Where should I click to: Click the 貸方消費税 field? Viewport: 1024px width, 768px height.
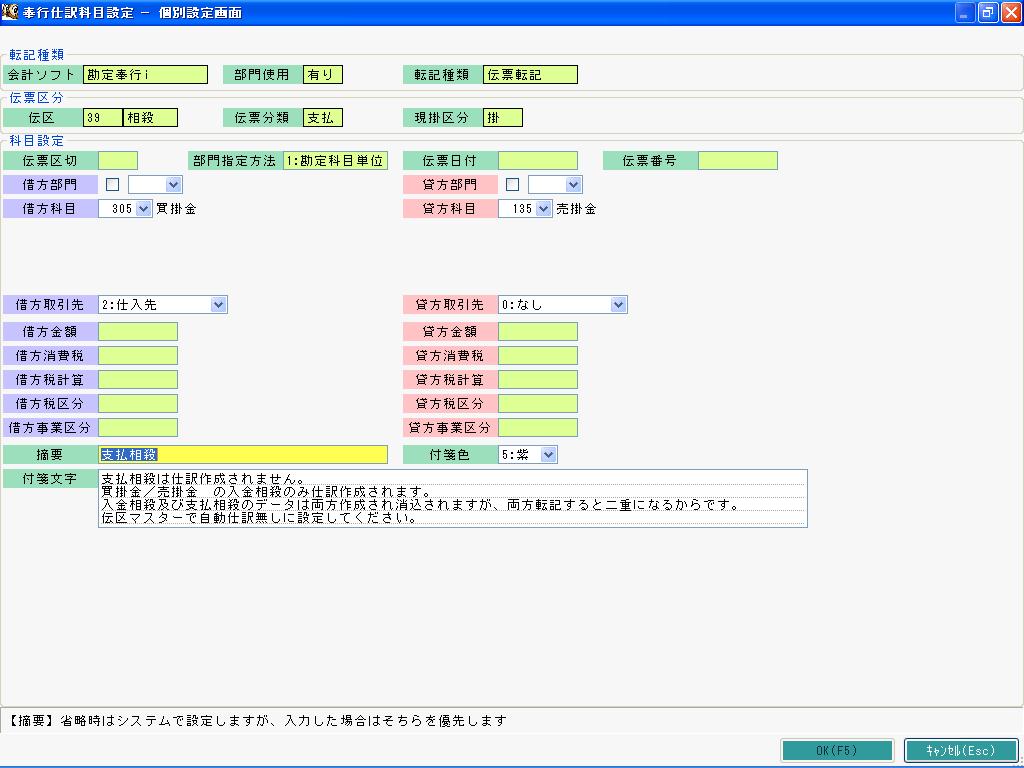point(537,356)
